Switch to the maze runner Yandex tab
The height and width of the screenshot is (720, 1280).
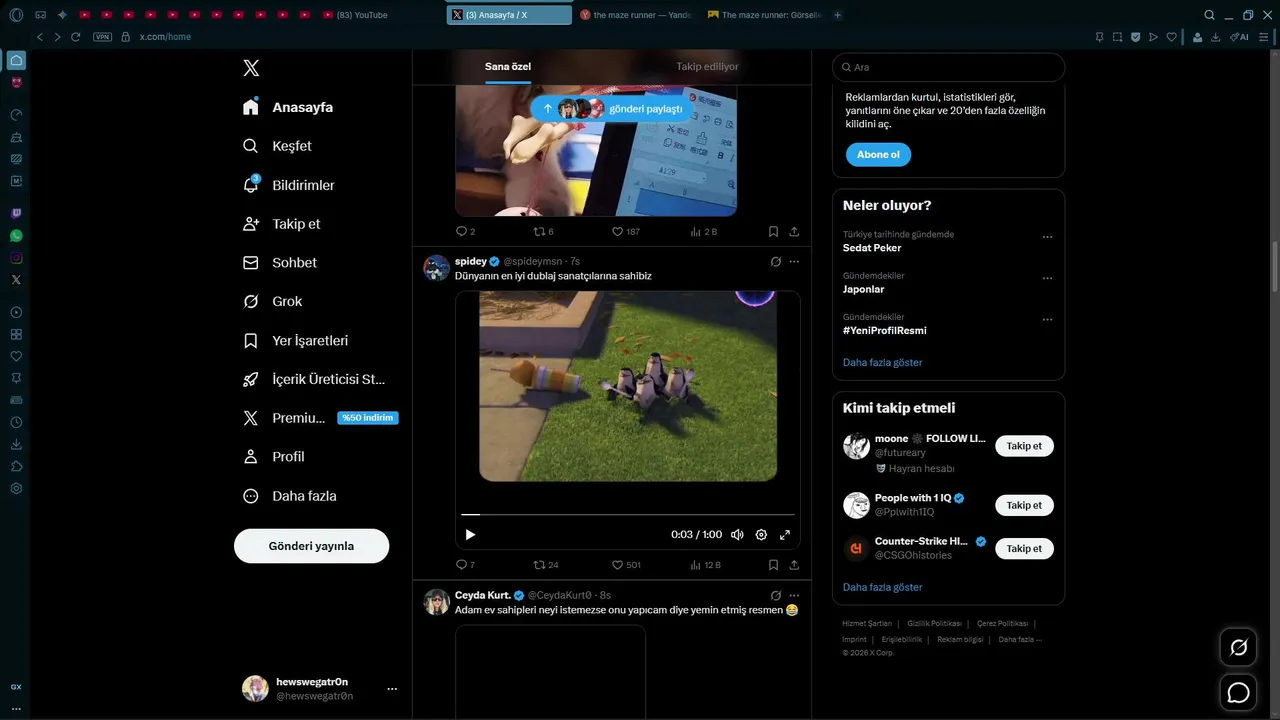pos(637,15)
